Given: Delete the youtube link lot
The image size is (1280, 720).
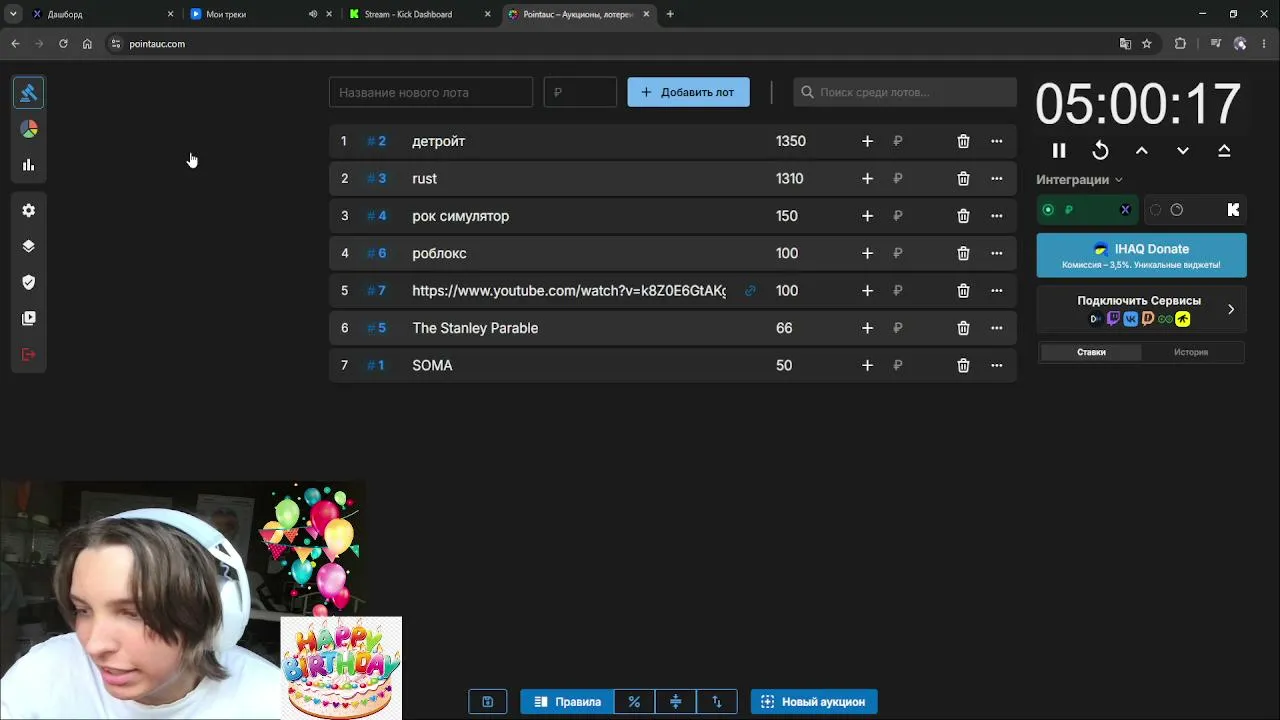Looking at the screenshot, I should (963, 291).
